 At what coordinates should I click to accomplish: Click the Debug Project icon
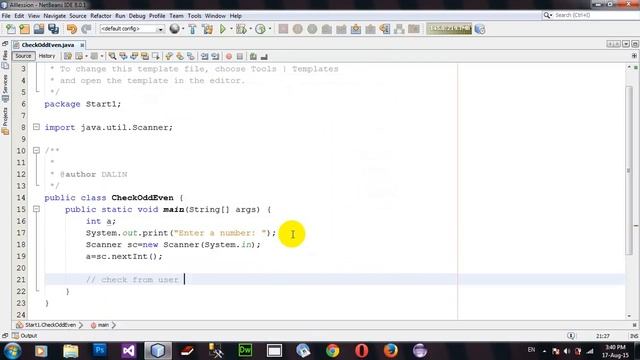pyautogui.click(x=241, y=29)
